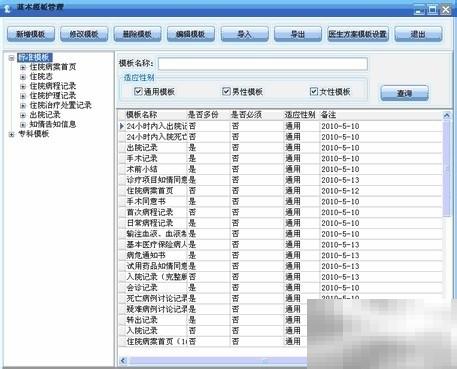
Task: Click the application icon in title bar
Action: click(8, 9)
